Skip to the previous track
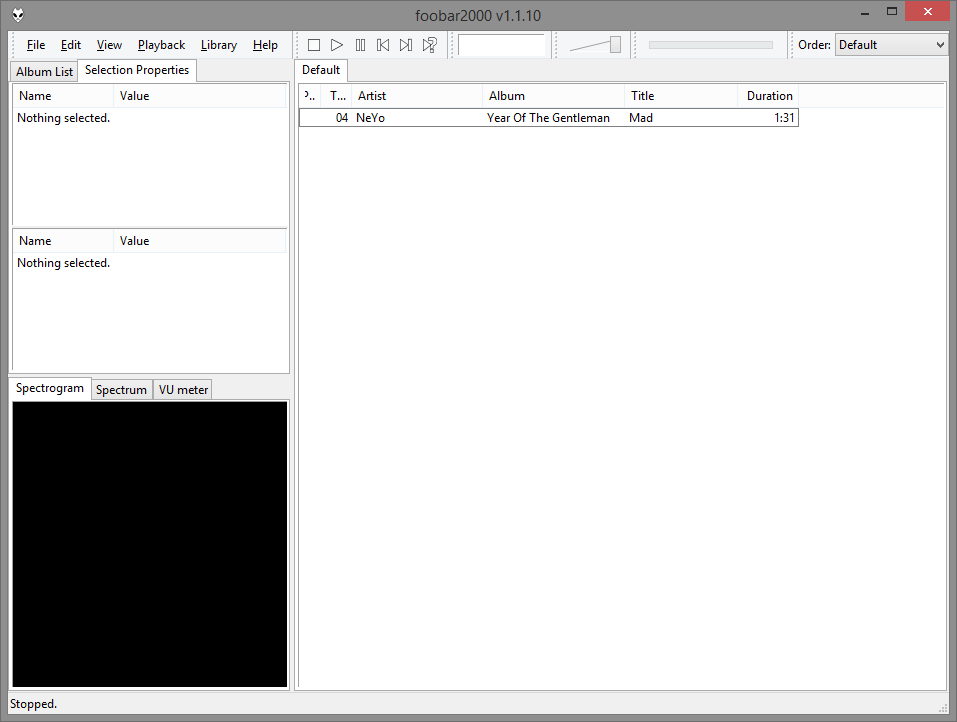The image size is (957, 722). point(383,45)
